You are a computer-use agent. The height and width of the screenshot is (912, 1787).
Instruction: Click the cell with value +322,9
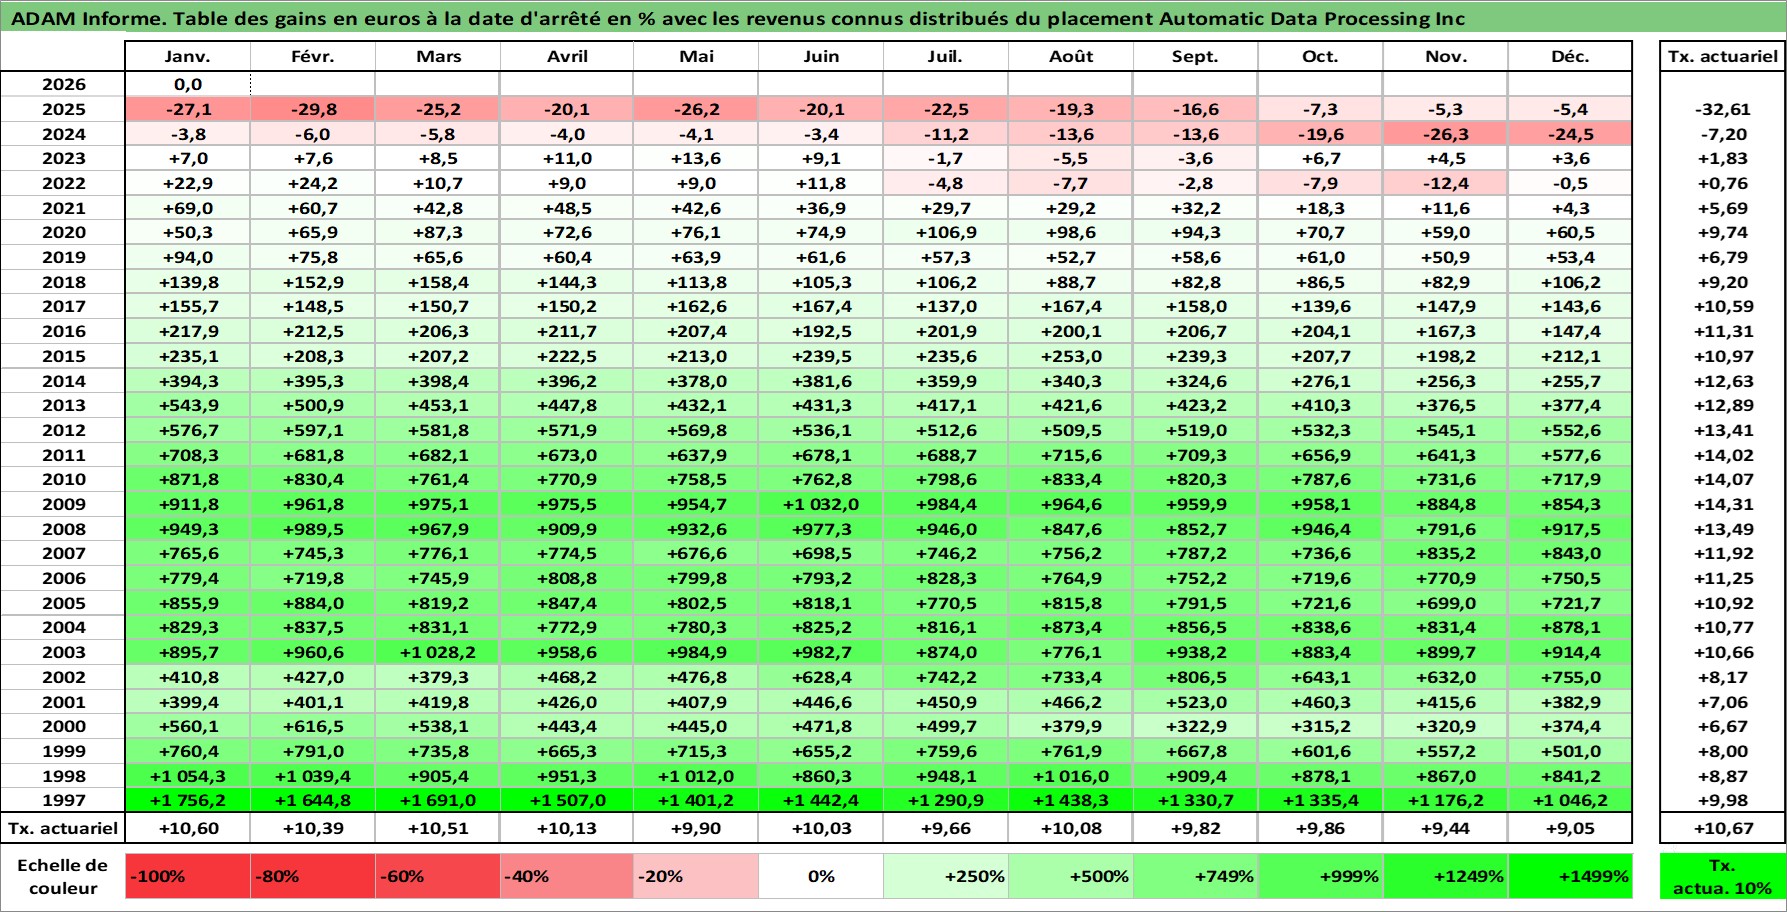coord(1195,726)
